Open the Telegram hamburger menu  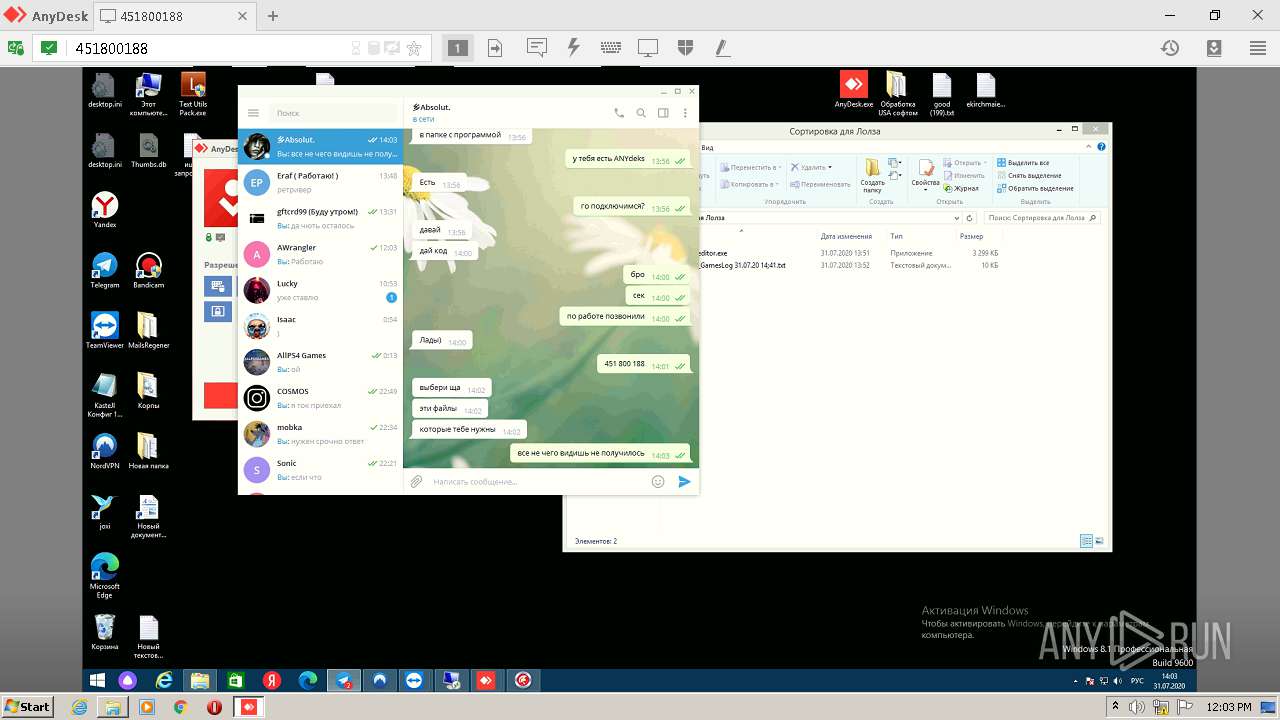253,113
